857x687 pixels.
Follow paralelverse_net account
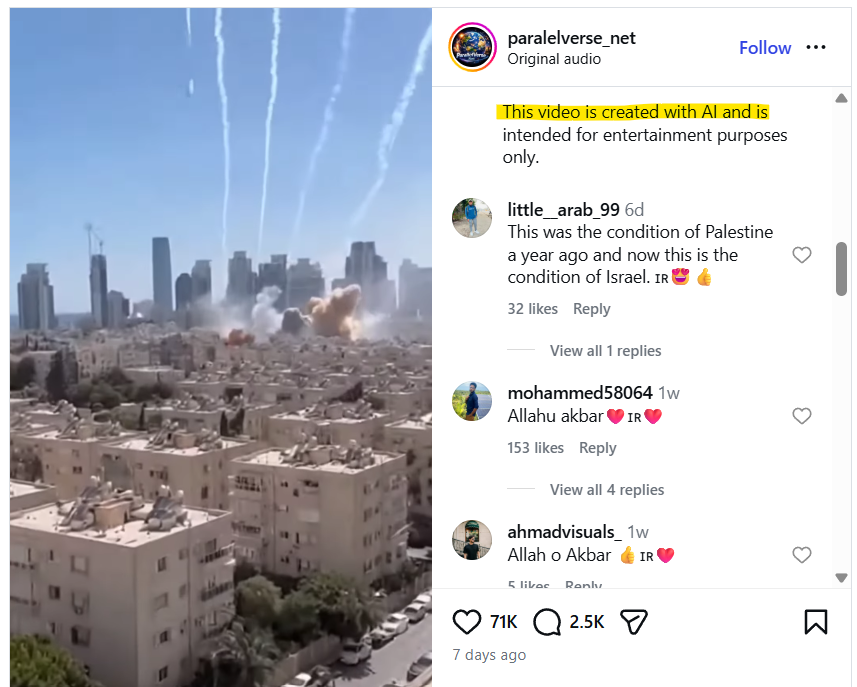click(765, 48)
